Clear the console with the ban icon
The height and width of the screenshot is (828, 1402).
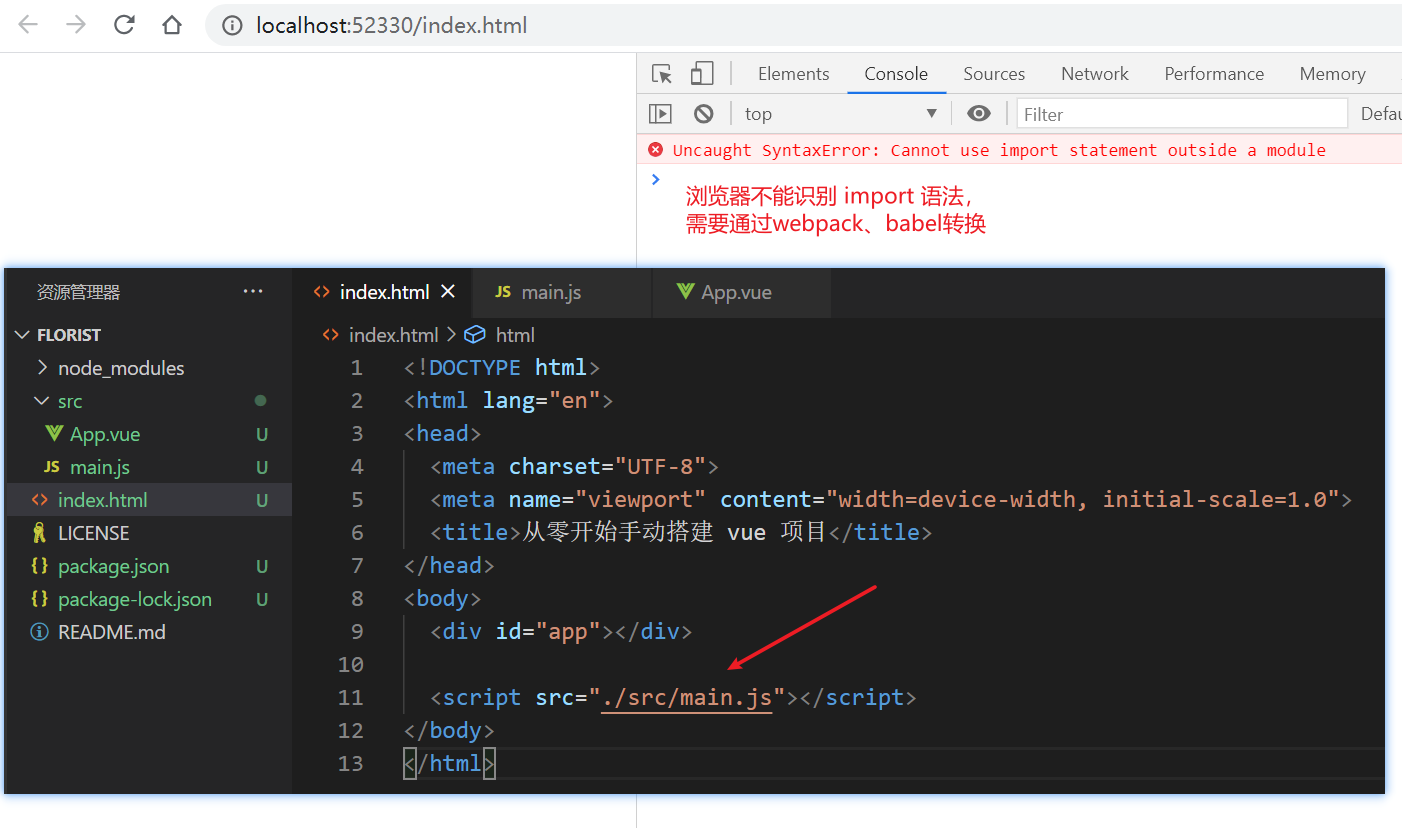click(x=704, y=114)
